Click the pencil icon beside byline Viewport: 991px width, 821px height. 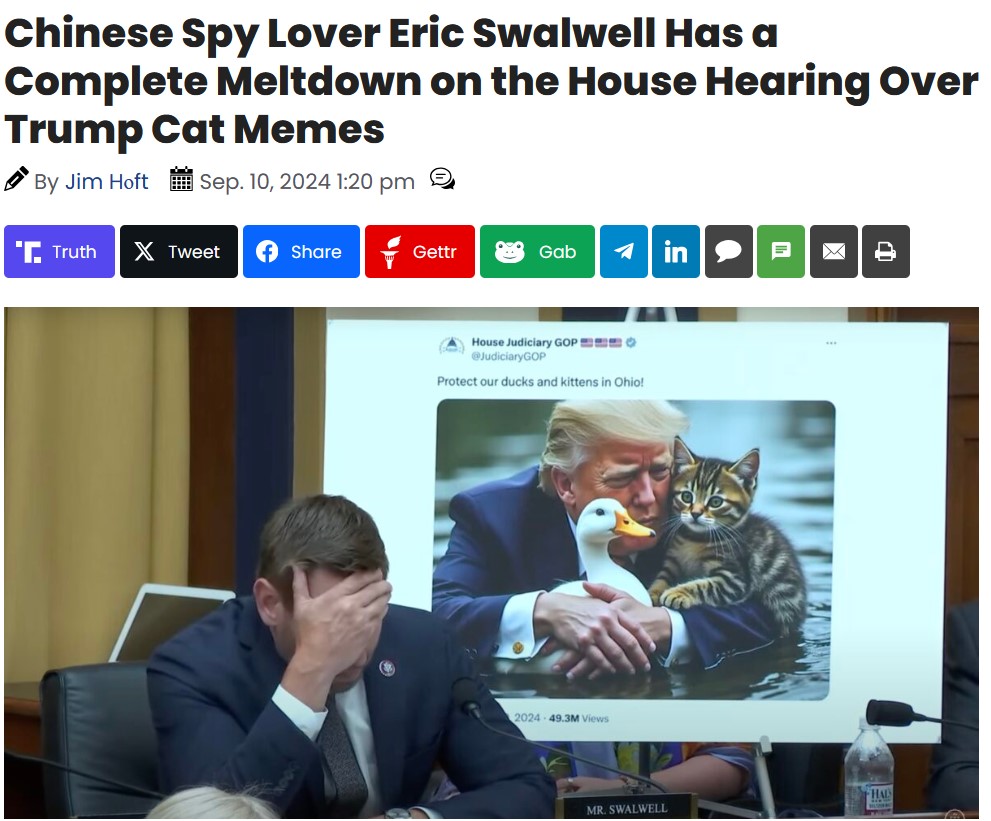[16, 179]
